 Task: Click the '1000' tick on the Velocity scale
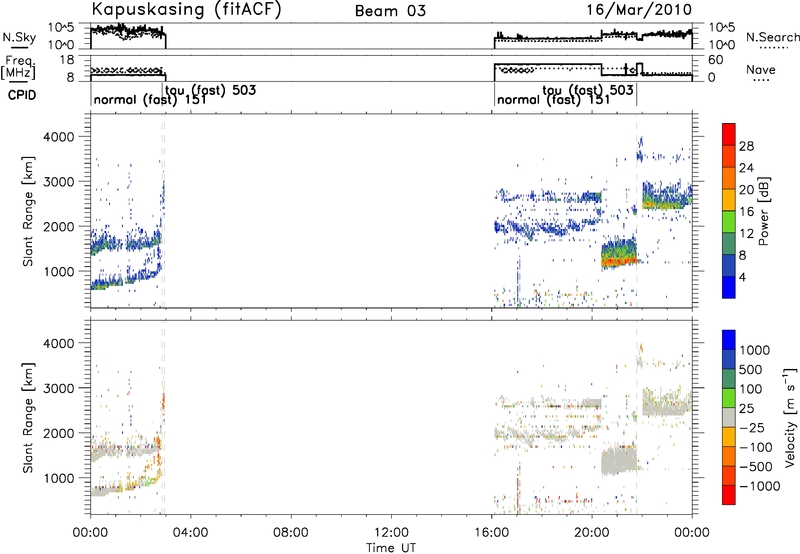click(x=755, y=350)
